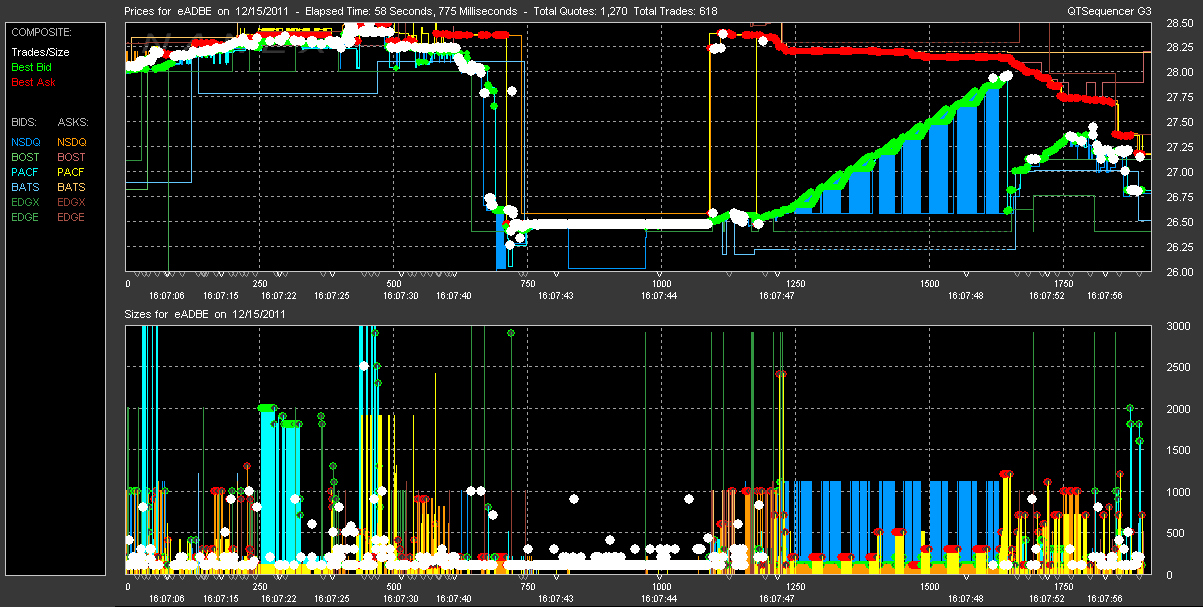Screen dimensions: 1203x607
Task: Click the 'QTSequencer G3' label
Action: [x=1109, y=11]
